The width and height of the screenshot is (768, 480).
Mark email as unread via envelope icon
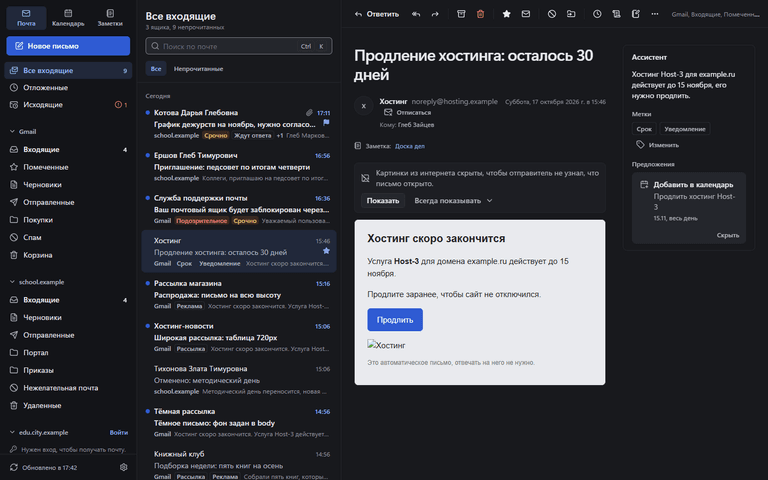pyautogui.click(x=526, y=14)
